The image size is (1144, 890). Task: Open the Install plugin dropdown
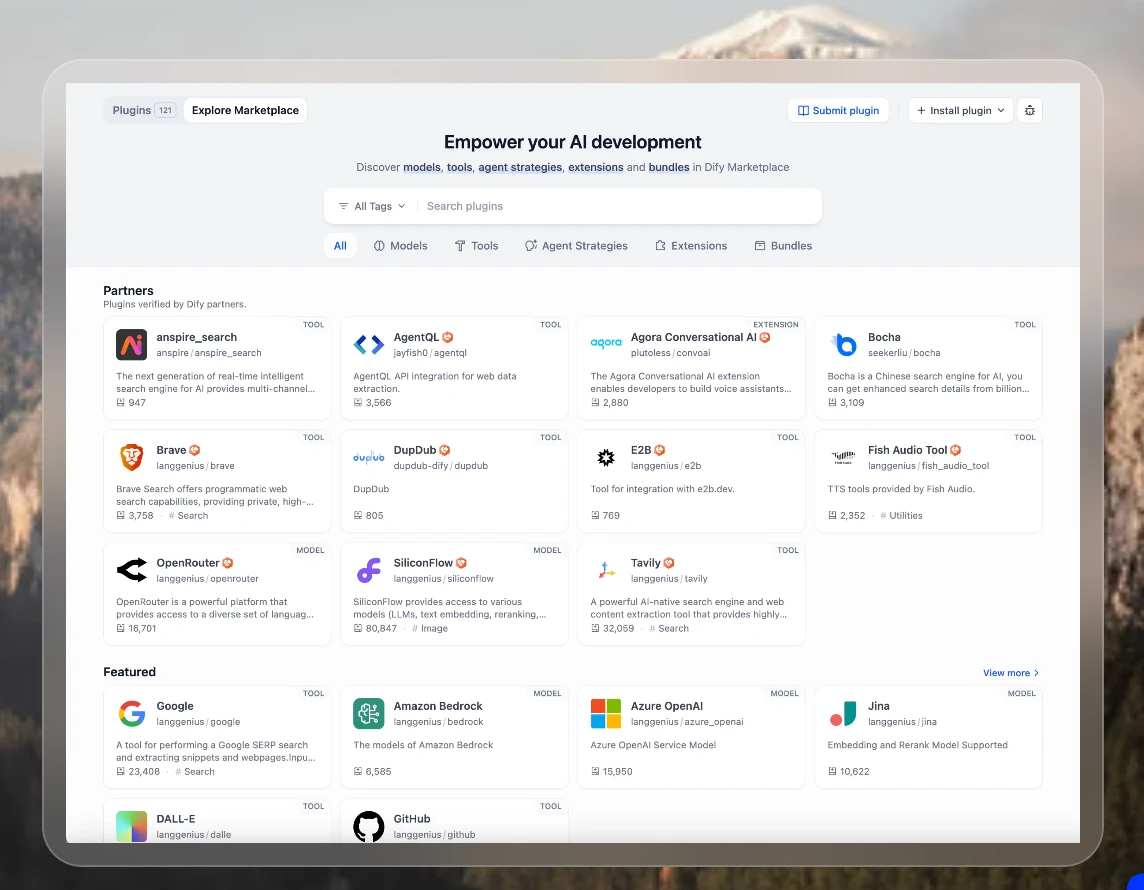(960, 110)
